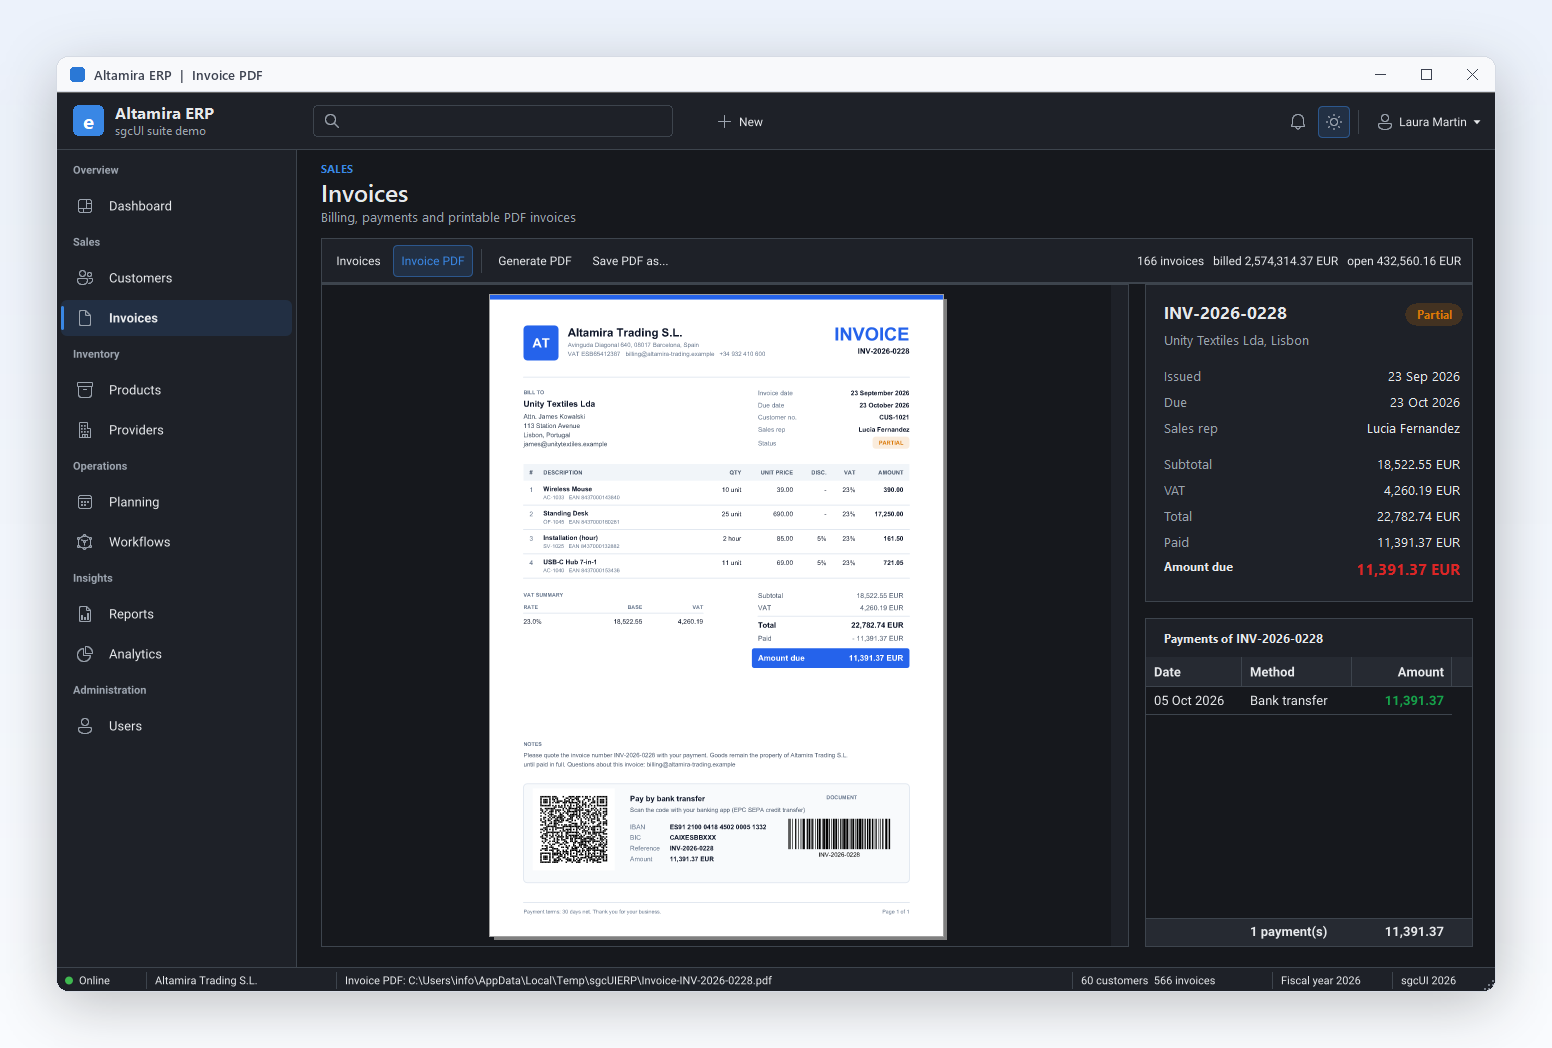Click the Online status indicator
The height and width of the screenshot is (1048, 1552).
[x=88, y=980]
